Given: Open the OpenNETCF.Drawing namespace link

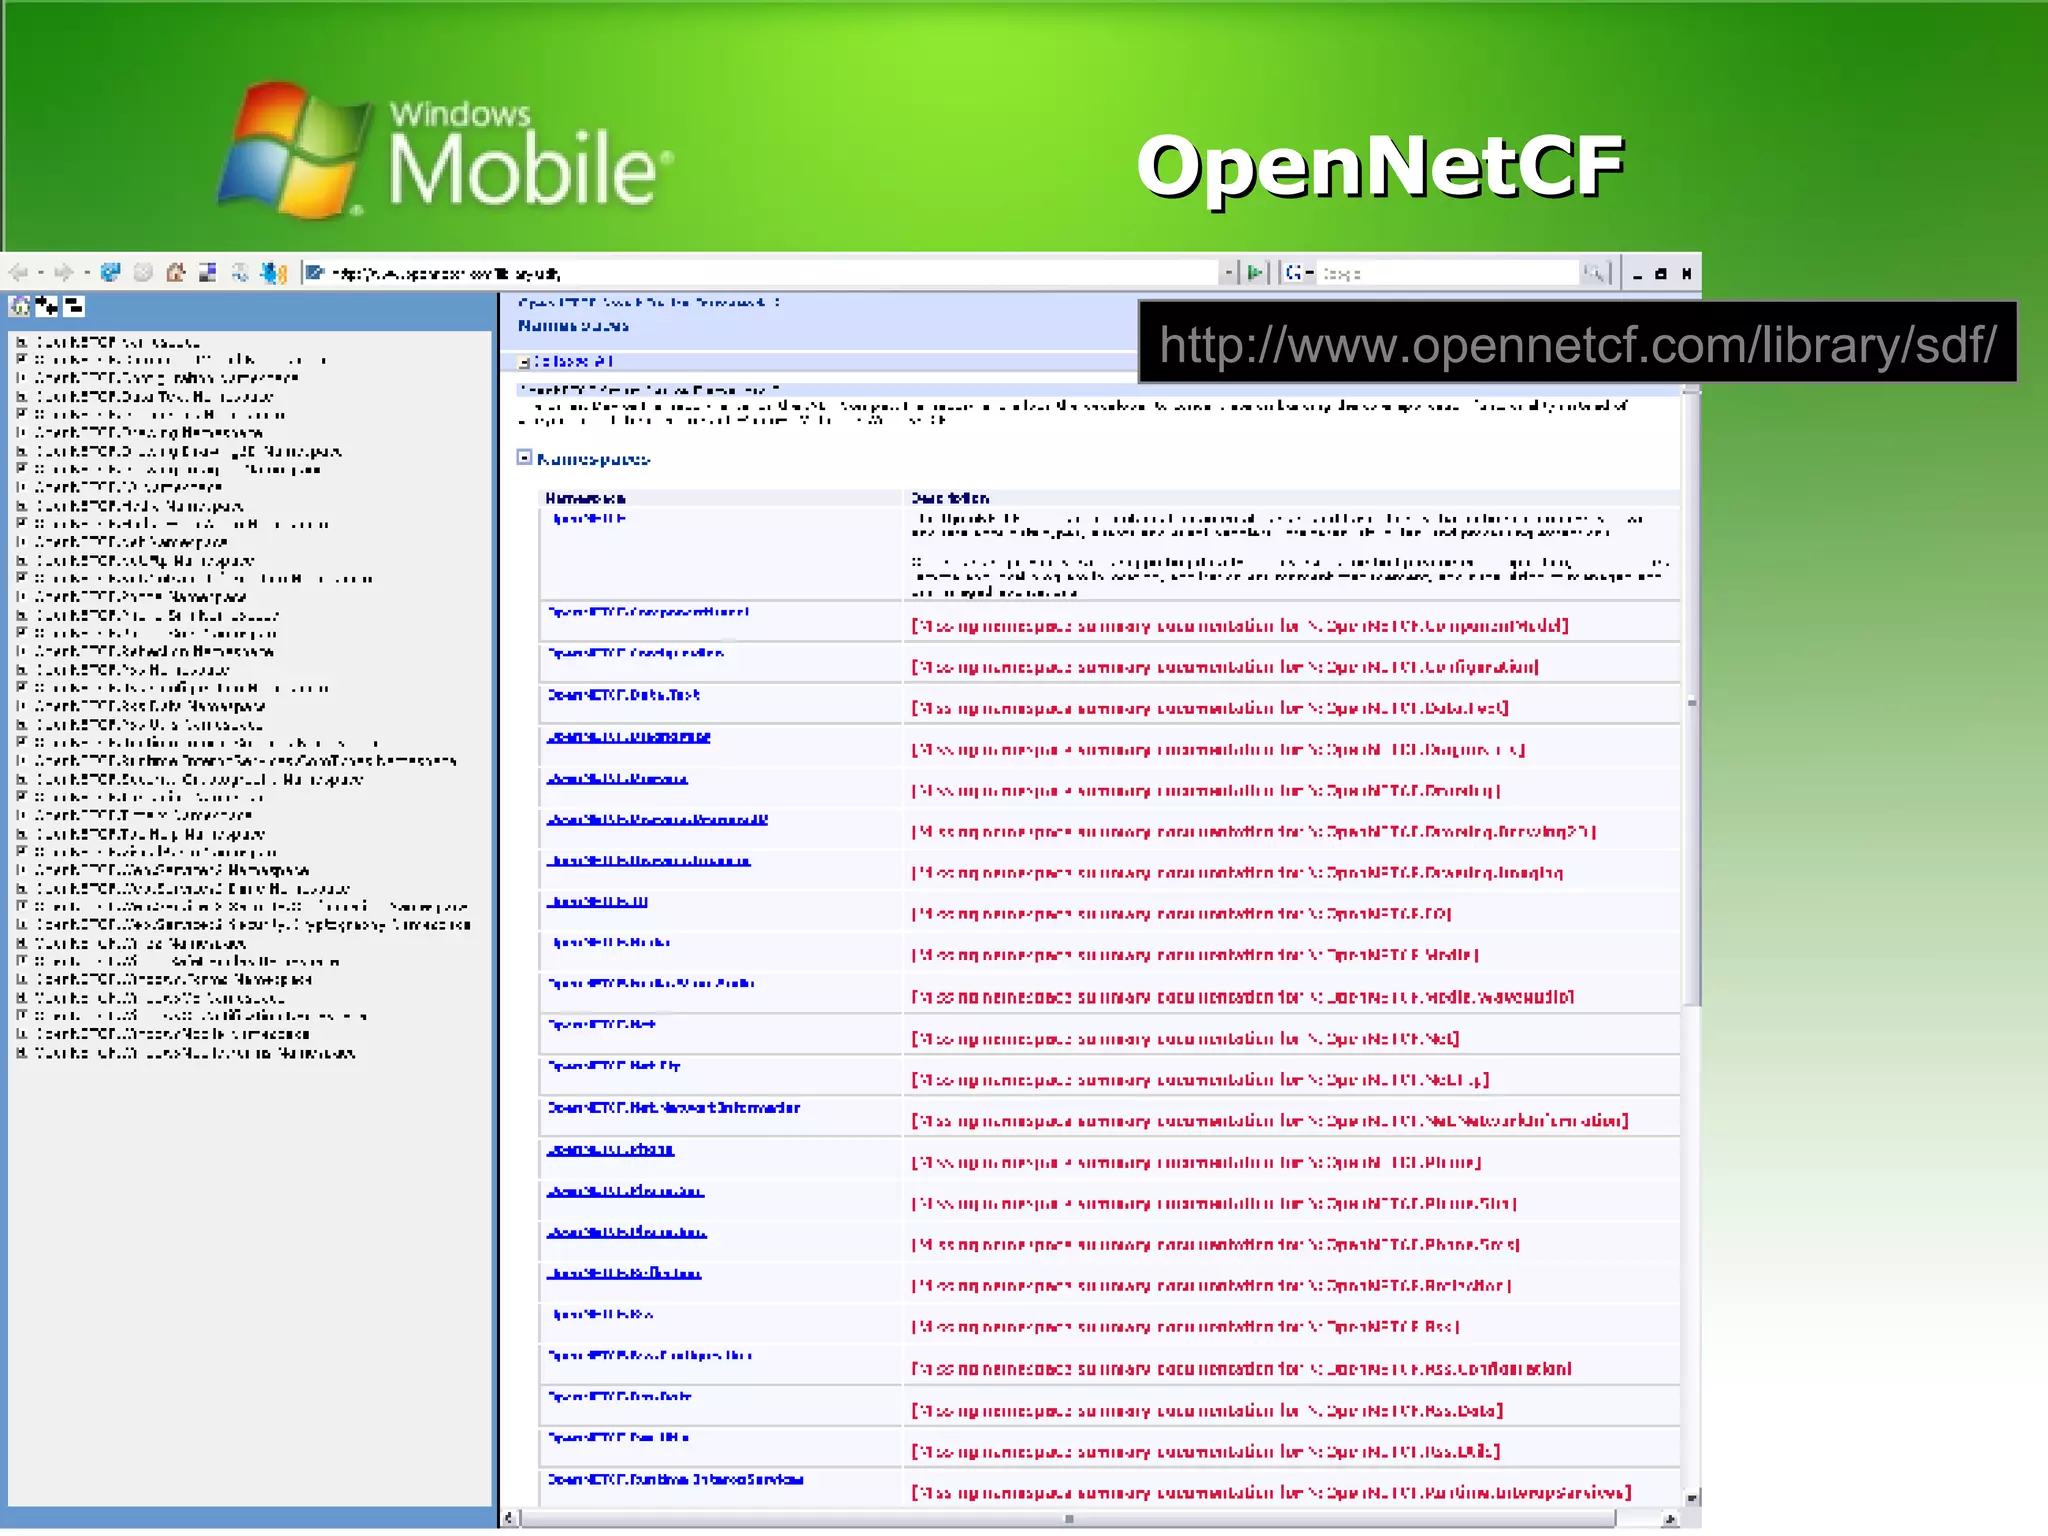Looking at the screenshot, I should point(617,778).
